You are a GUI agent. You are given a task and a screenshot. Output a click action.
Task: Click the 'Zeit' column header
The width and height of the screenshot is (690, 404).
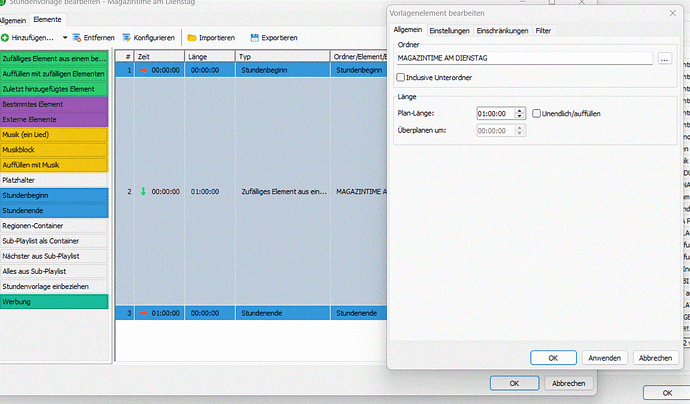coord(159,57)
